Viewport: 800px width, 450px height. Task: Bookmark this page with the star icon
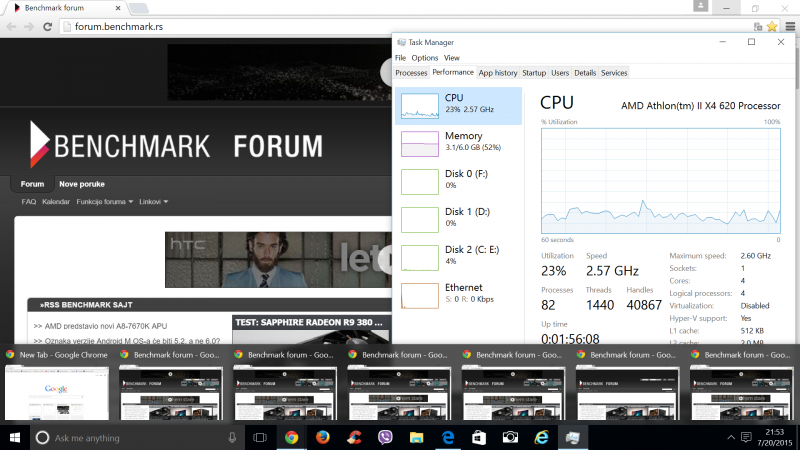[x=772, y=27]
